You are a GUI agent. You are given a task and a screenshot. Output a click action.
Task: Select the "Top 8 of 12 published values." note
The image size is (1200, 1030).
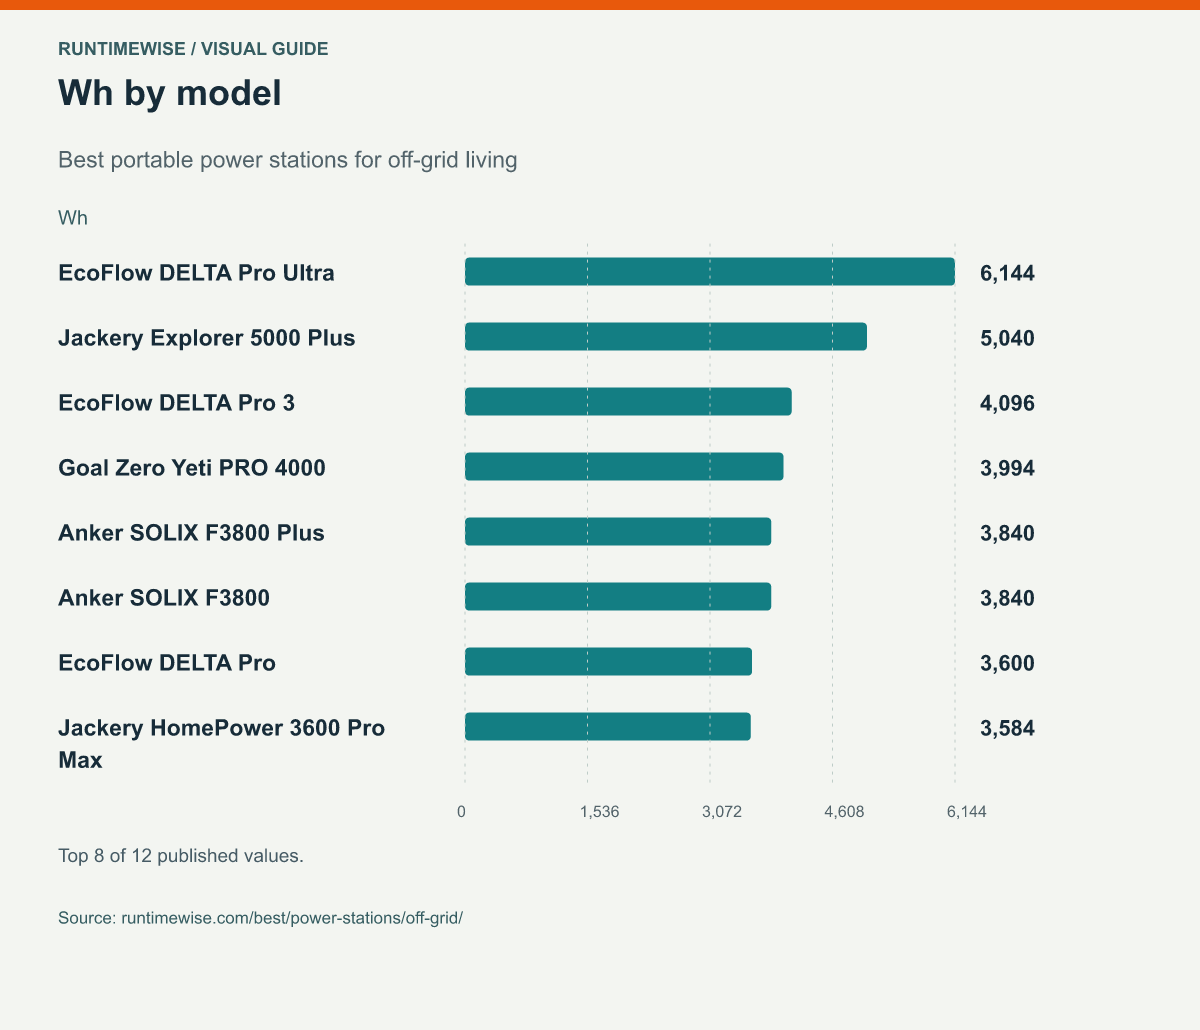point(181,856)
